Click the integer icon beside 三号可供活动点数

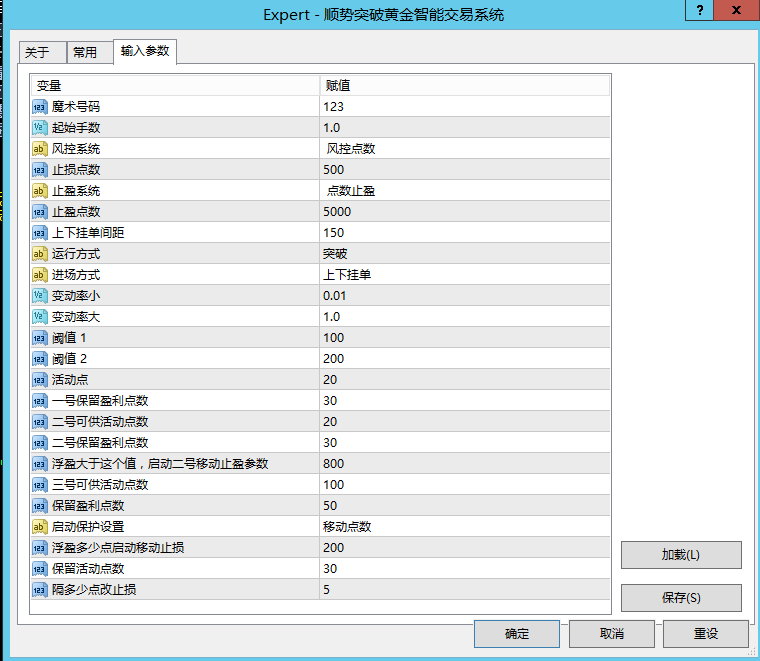[40, 485]
